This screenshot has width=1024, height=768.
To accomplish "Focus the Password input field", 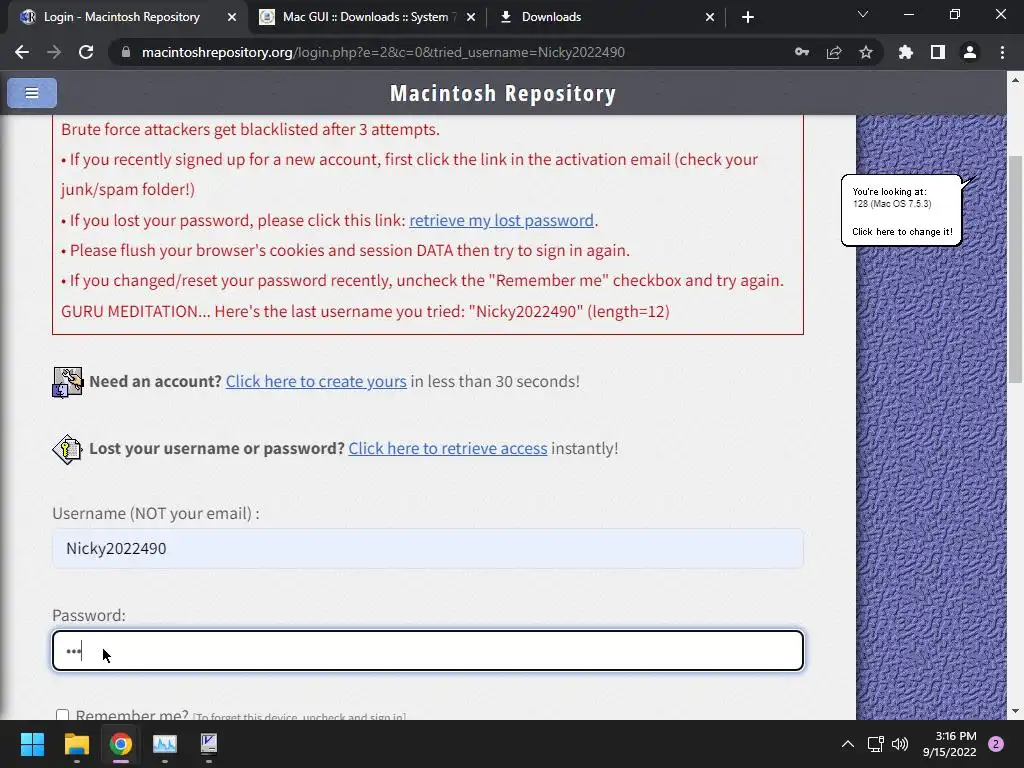I will pyautogui.click(x=428, y=650).
